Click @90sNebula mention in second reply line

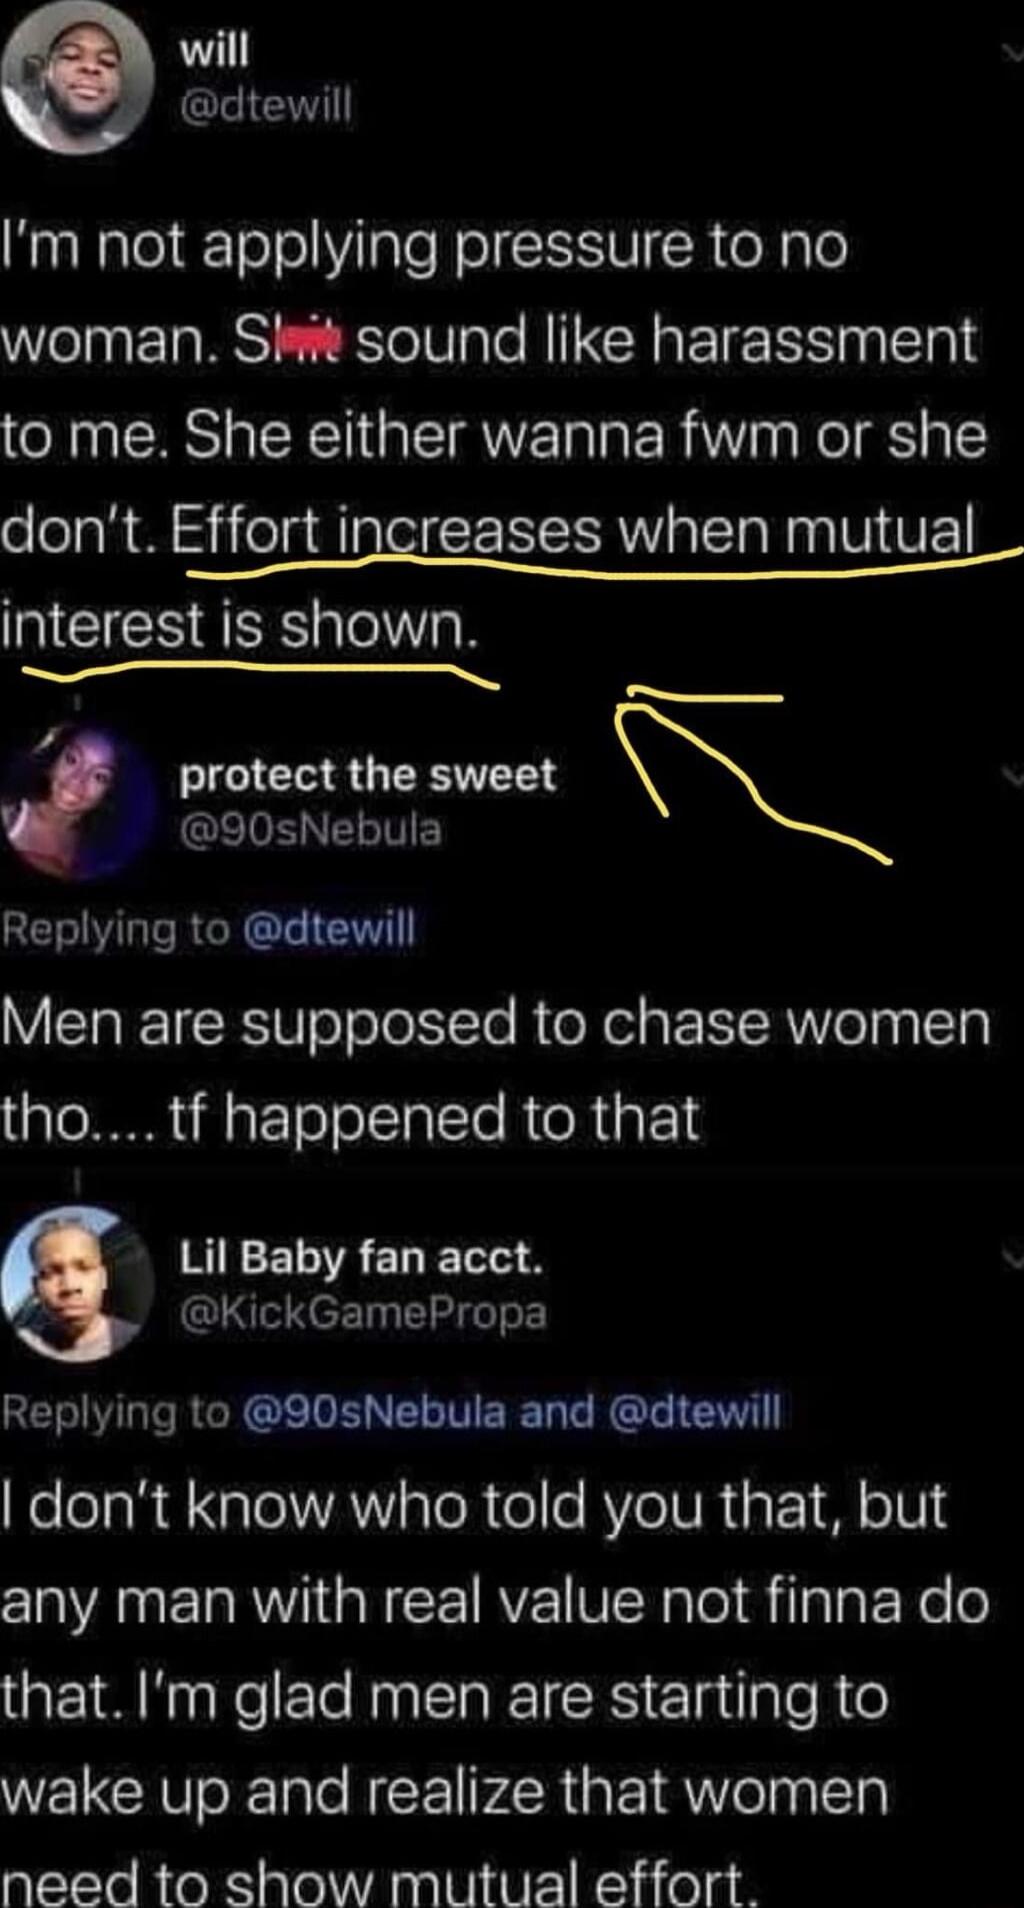pyautogui.click(x=375, y=1411)
